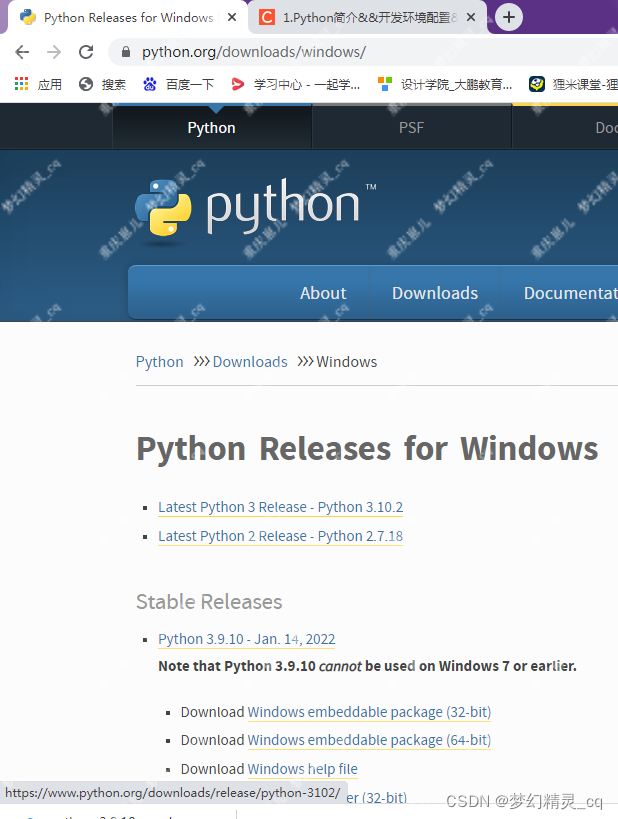
Task: Close the Python Releases for Windows tab
Action: (232, 17)
